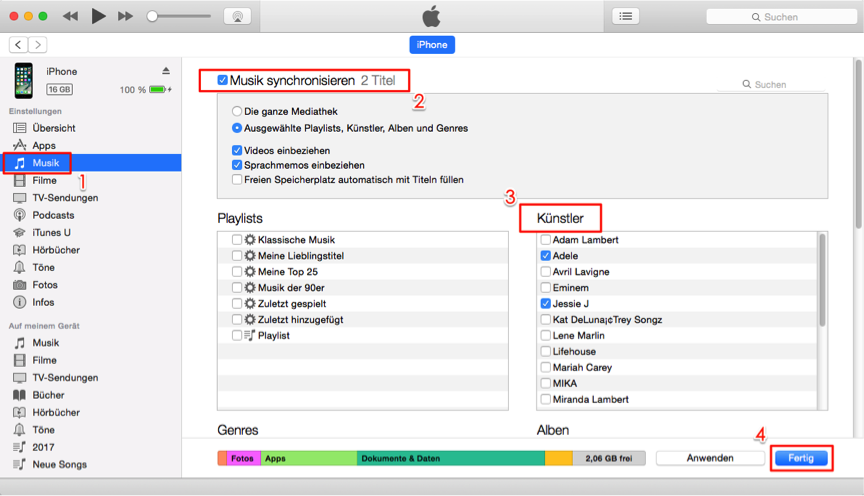The height and width of the screenshot is (496, 864).
Task: Go to the previous track
Action: click(70, 16)
